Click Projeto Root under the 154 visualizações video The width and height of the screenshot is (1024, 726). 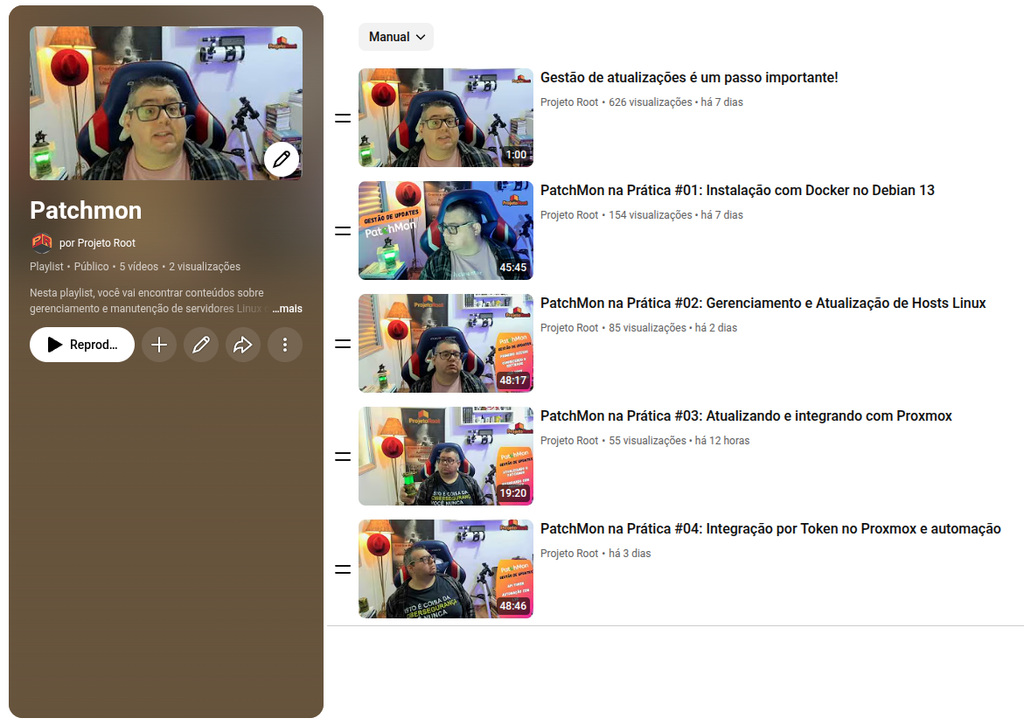click(569, 215)
